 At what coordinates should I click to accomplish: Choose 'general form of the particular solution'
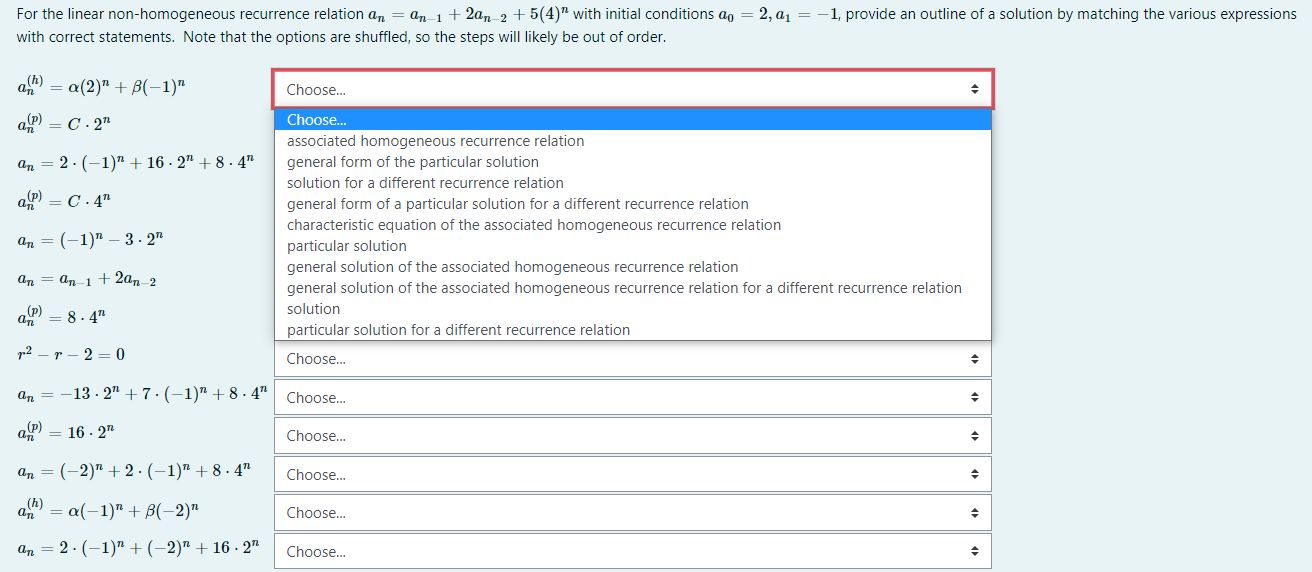[x=633, y=162]
